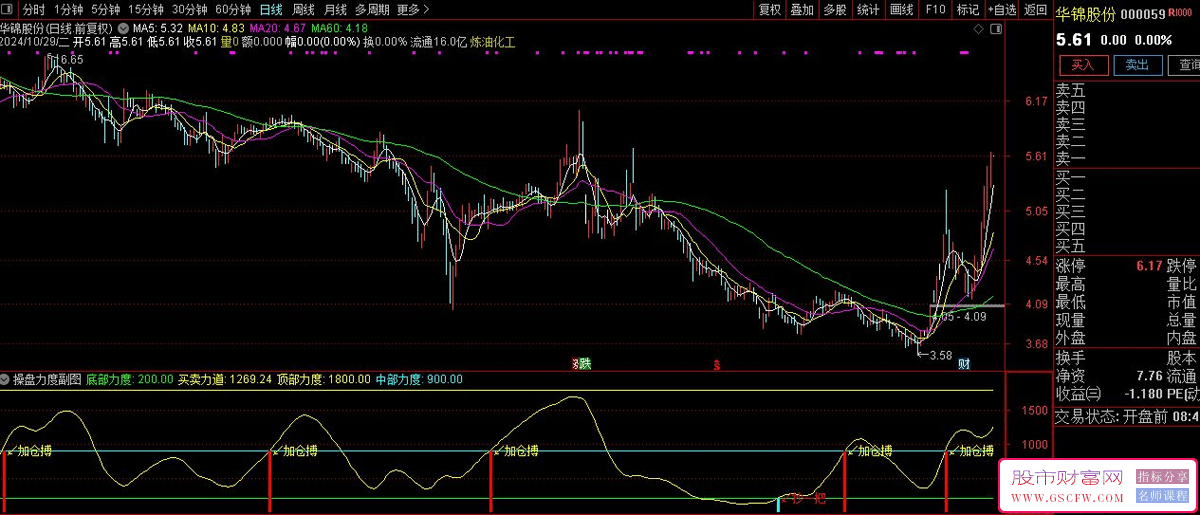Click the 卖五 order book row
Viewport: 1200px width, 515px height.
(x=1128, y=91)
